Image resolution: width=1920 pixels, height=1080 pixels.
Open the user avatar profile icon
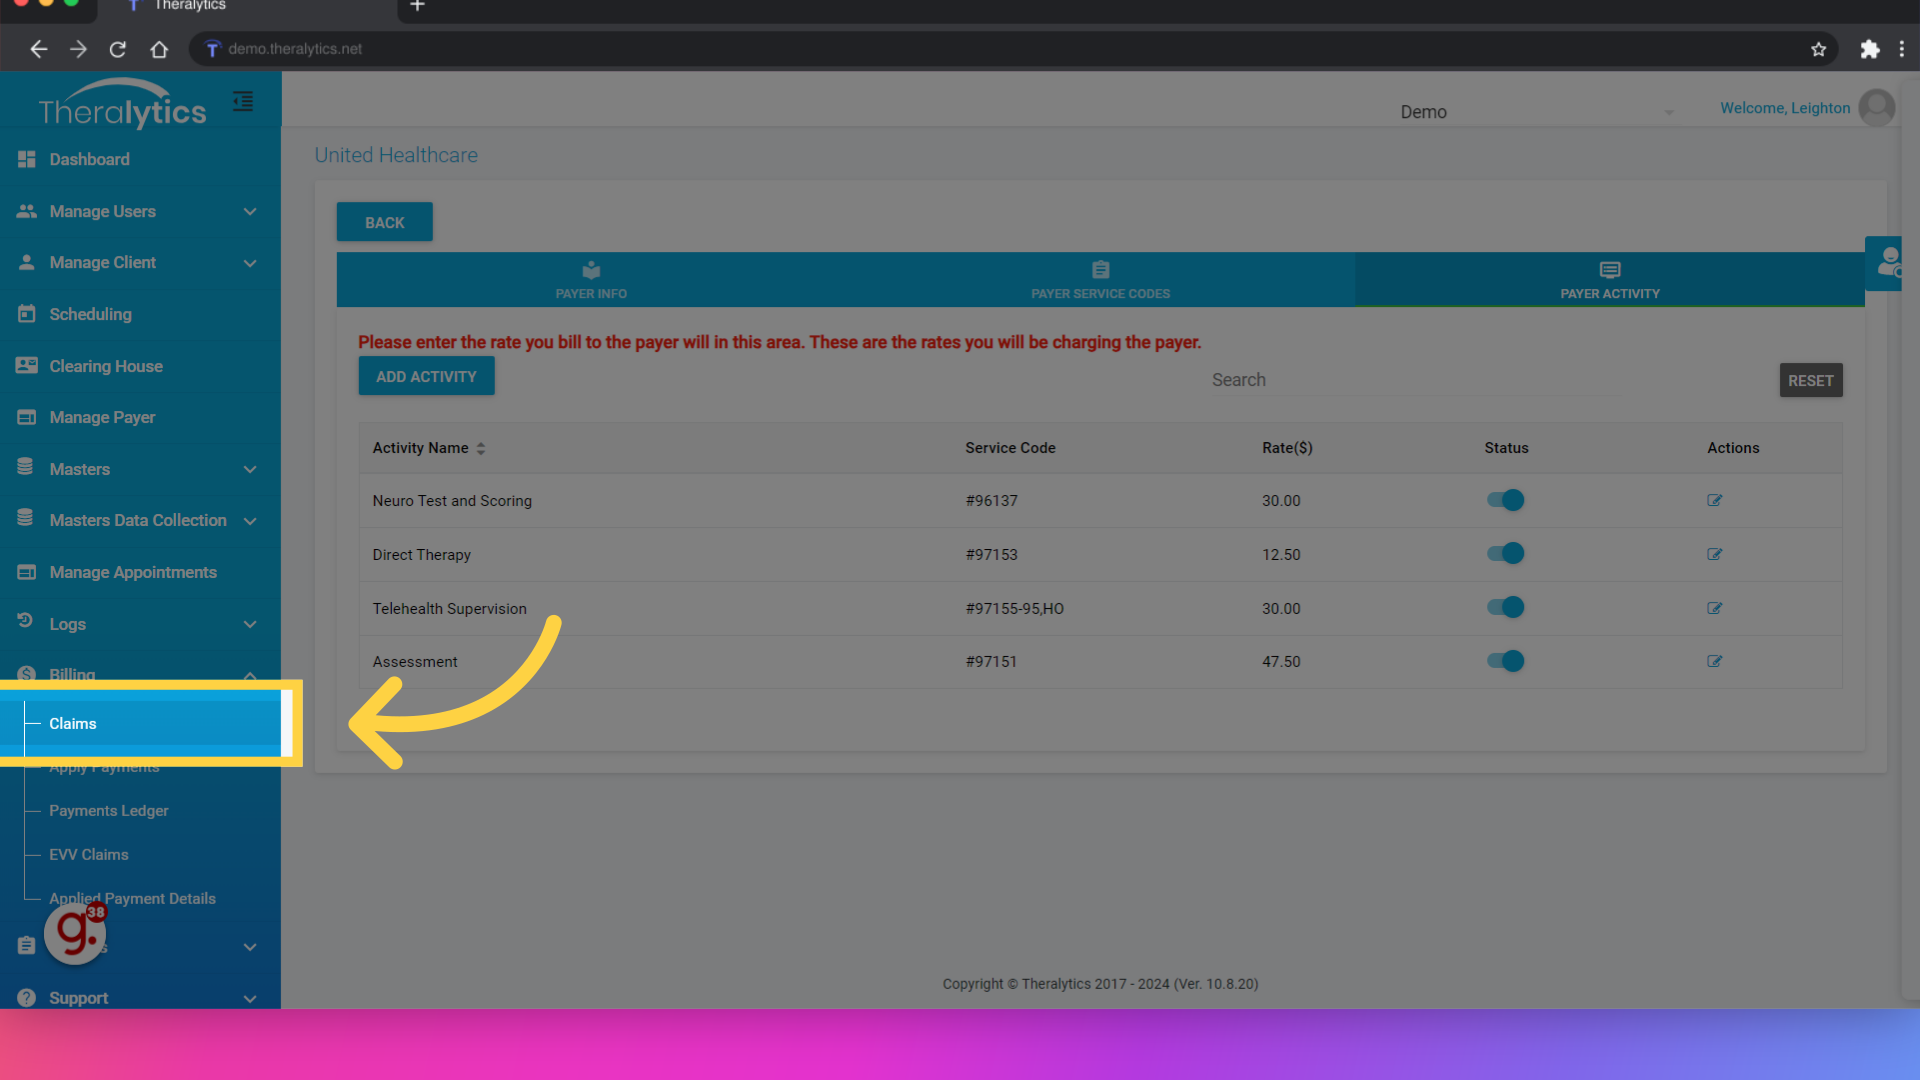1877,108
